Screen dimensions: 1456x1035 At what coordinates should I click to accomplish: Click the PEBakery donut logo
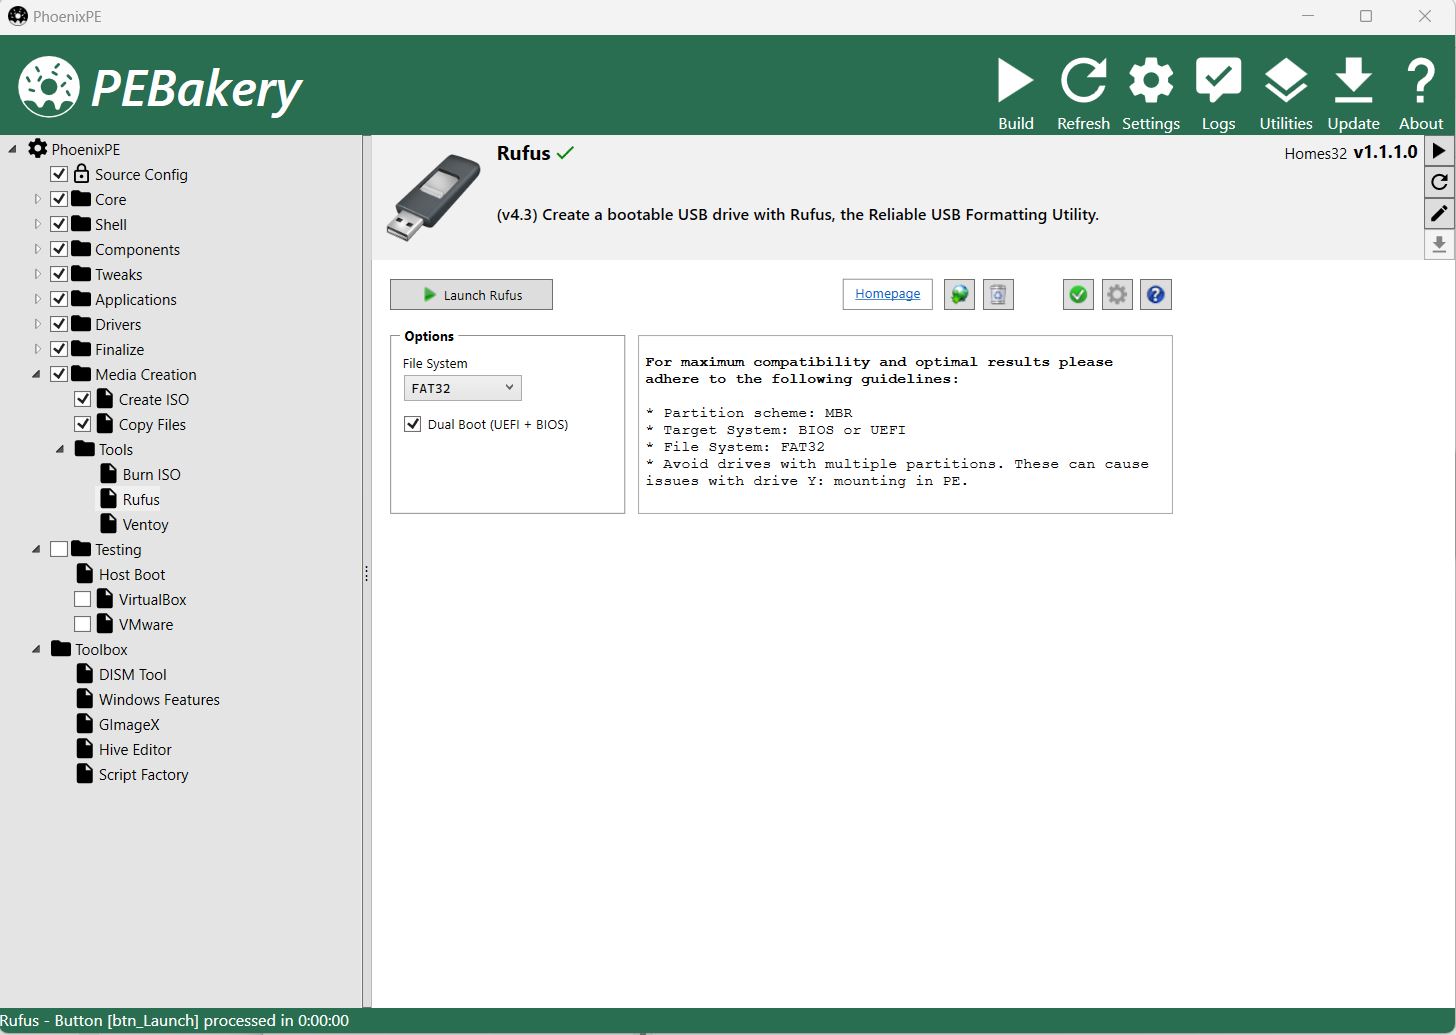pos(48,86)
